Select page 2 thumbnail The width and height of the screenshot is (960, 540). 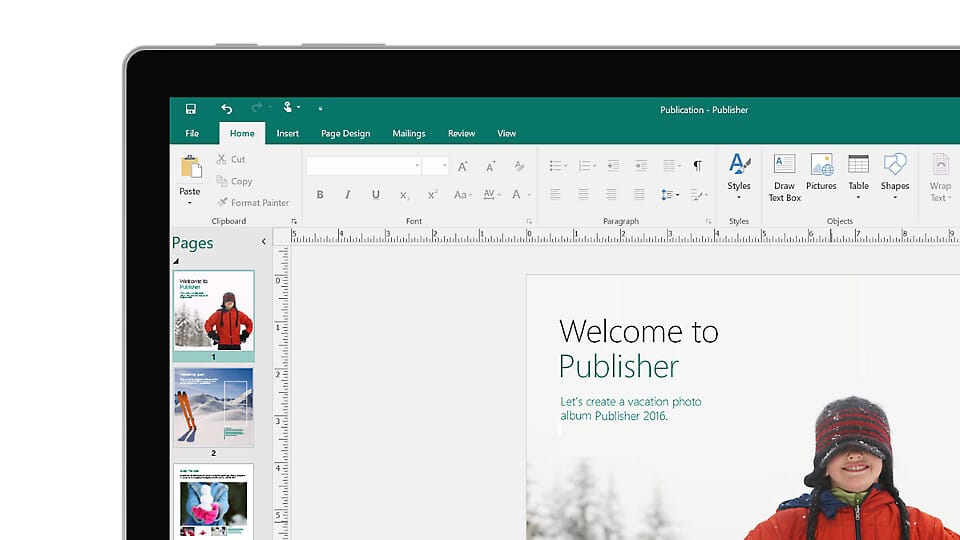pos(214,408)
